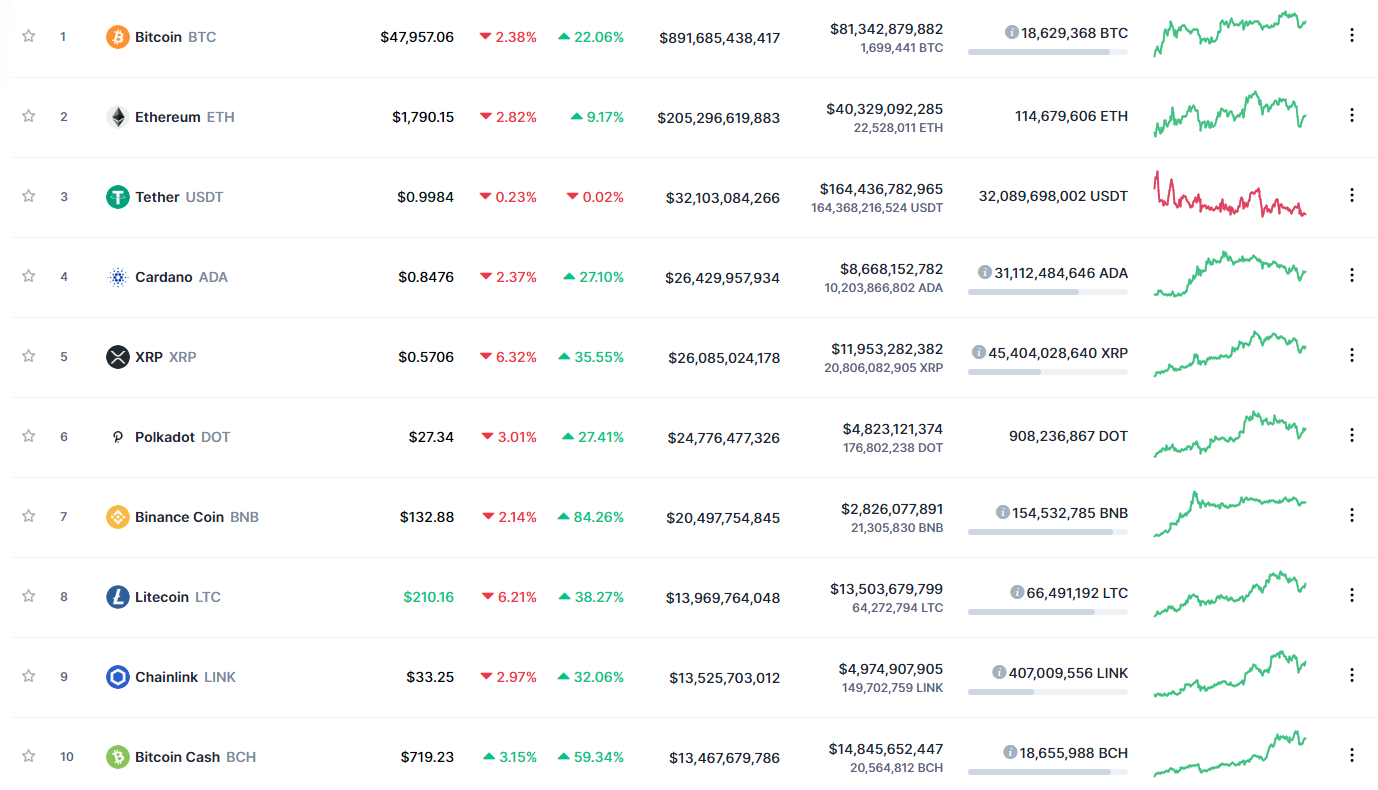Open the options menu on Binance Coin row
The height and width of the screenshot is (790, 1378).
(1352, 515)
